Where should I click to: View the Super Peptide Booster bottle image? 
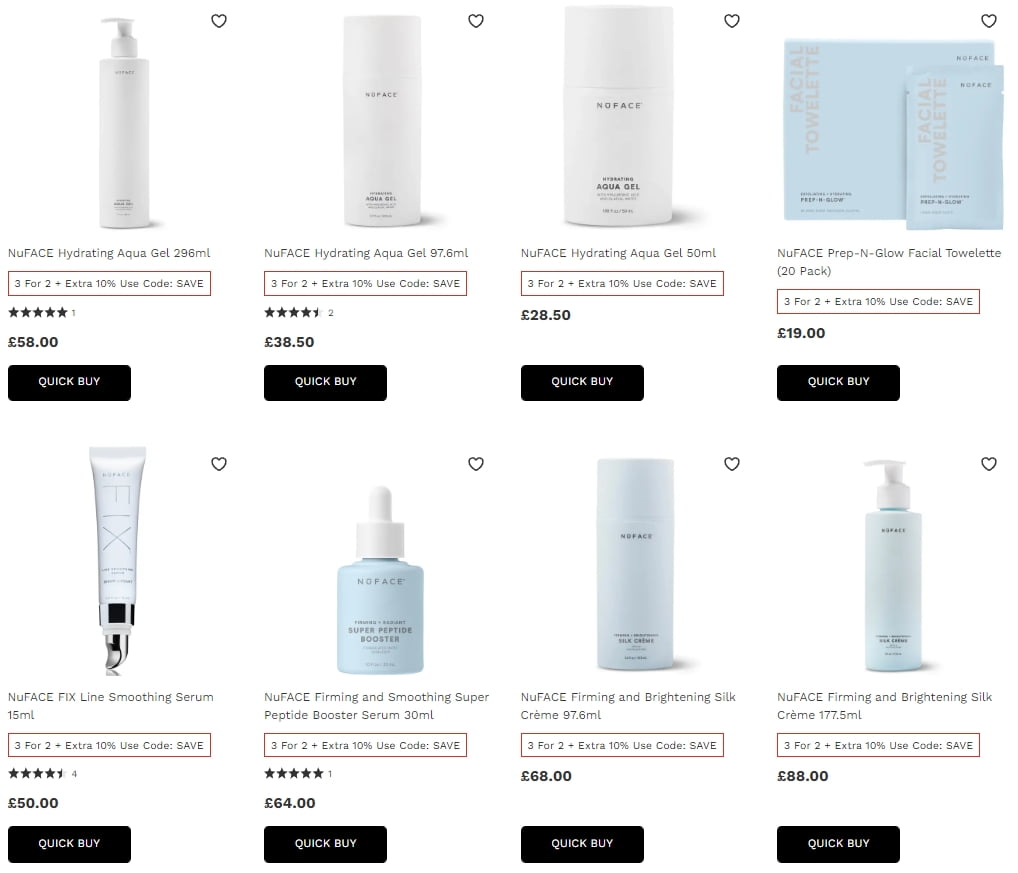click(x=380, y=580)
